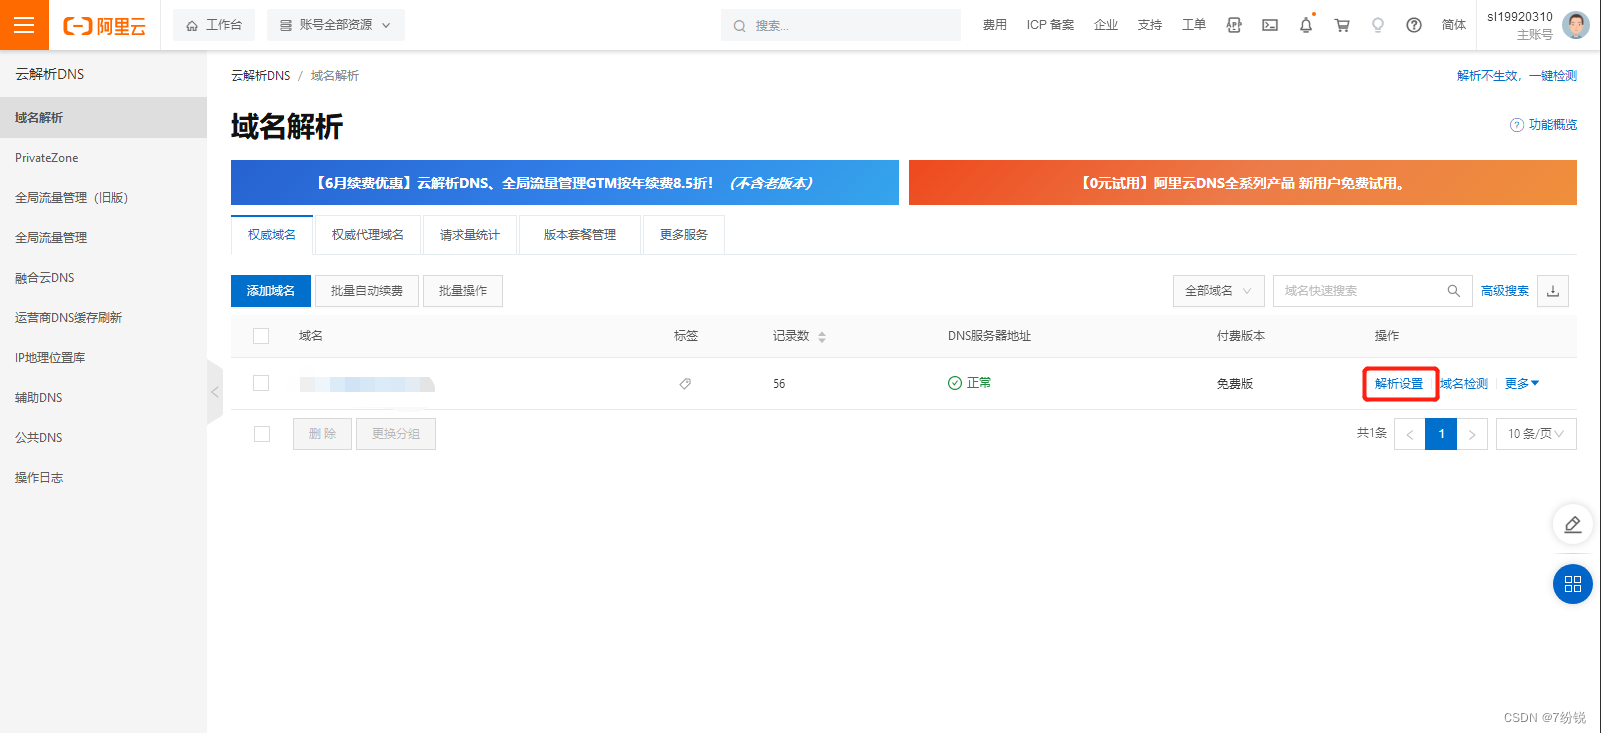Click 解析不生效，一键检测 link
This screenshot has height=733, width=1601.
(1517, 76)
